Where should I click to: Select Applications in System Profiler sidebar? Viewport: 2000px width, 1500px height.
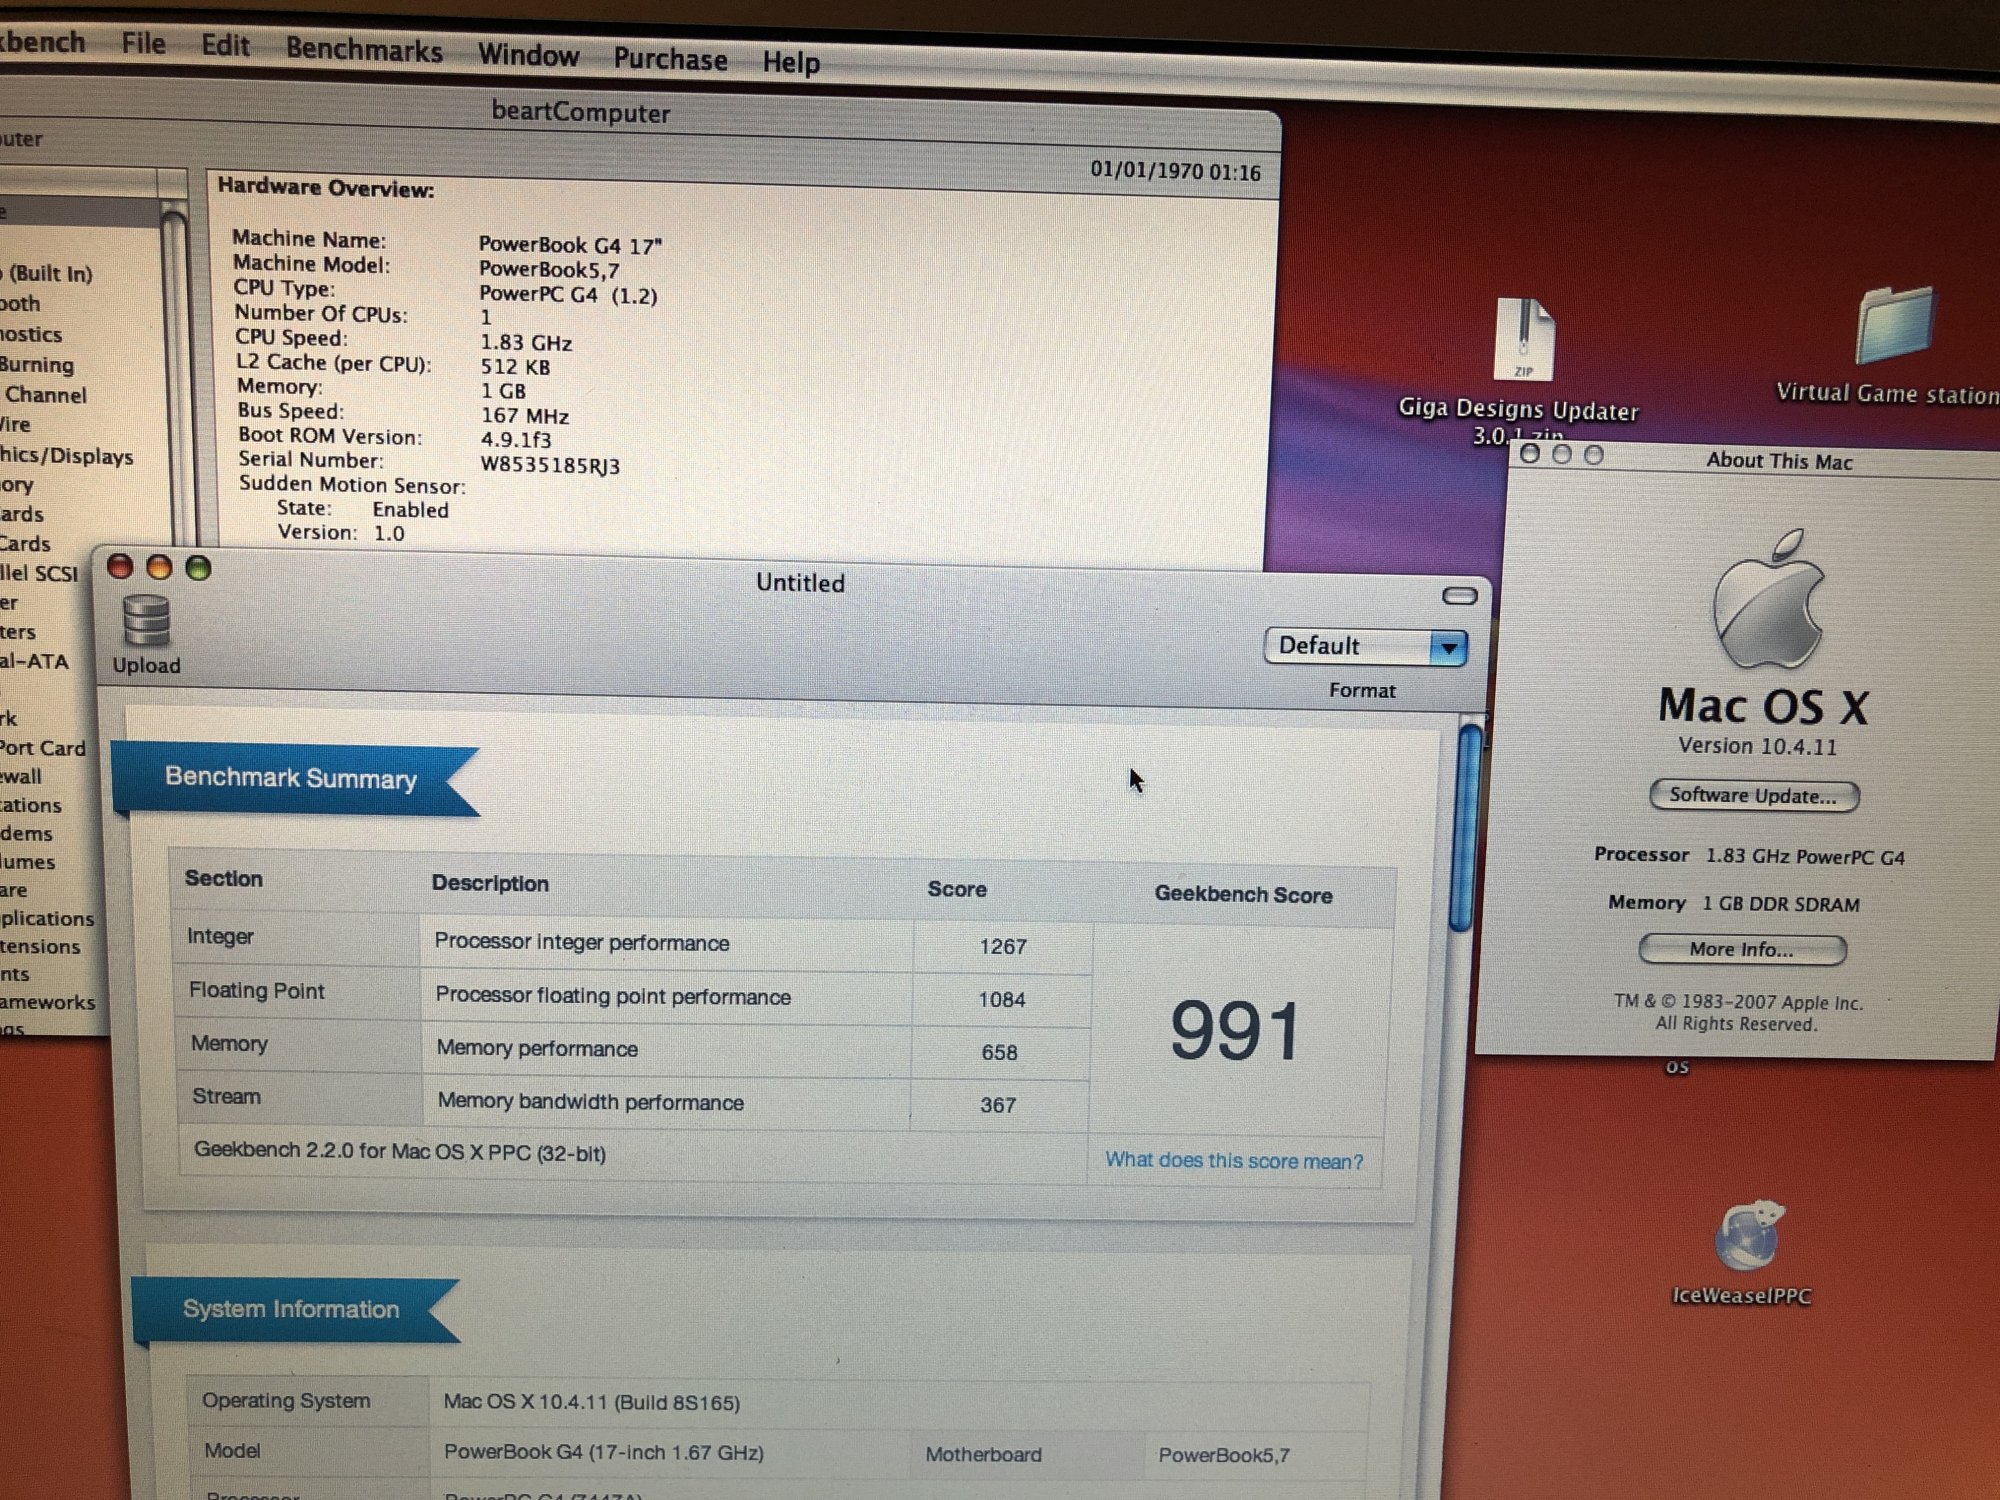coord(47,918)
